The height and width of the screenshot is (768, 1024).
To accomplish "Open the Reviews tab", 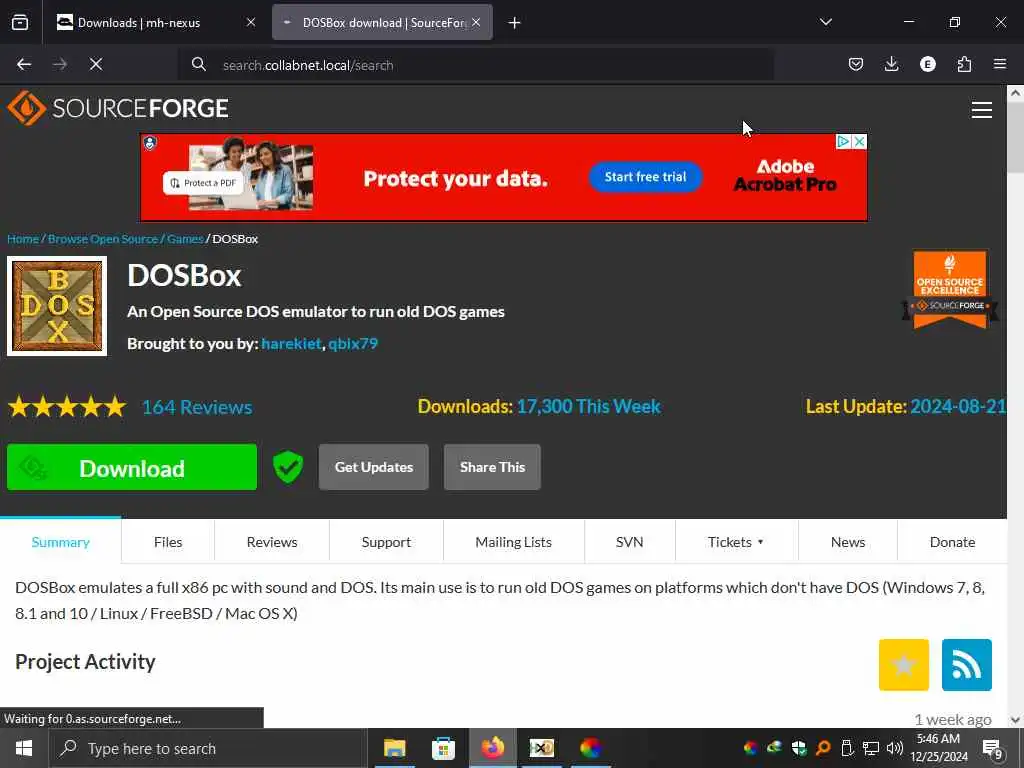I will coord(272,542).
